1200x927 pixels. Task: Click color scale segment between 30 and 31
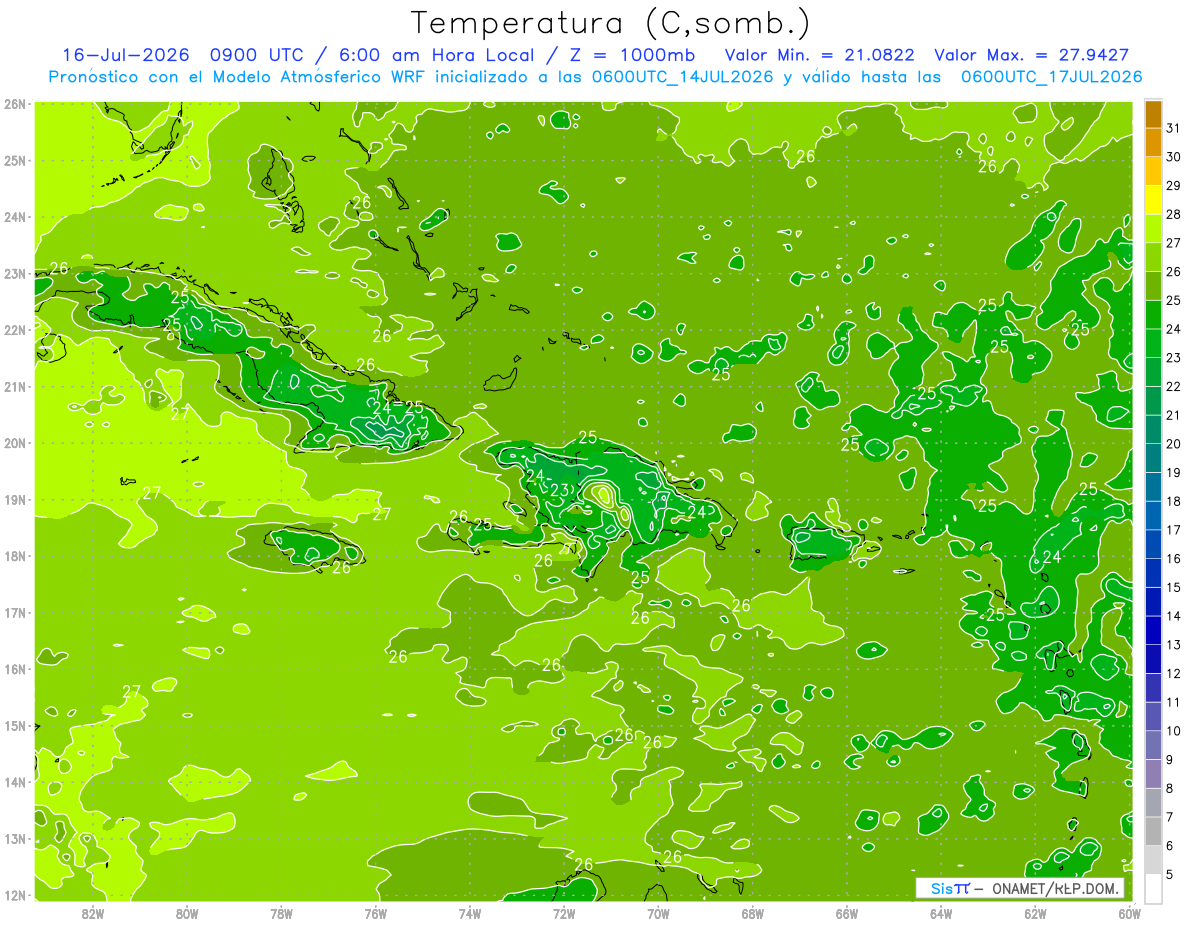[x=1153, y=144]
